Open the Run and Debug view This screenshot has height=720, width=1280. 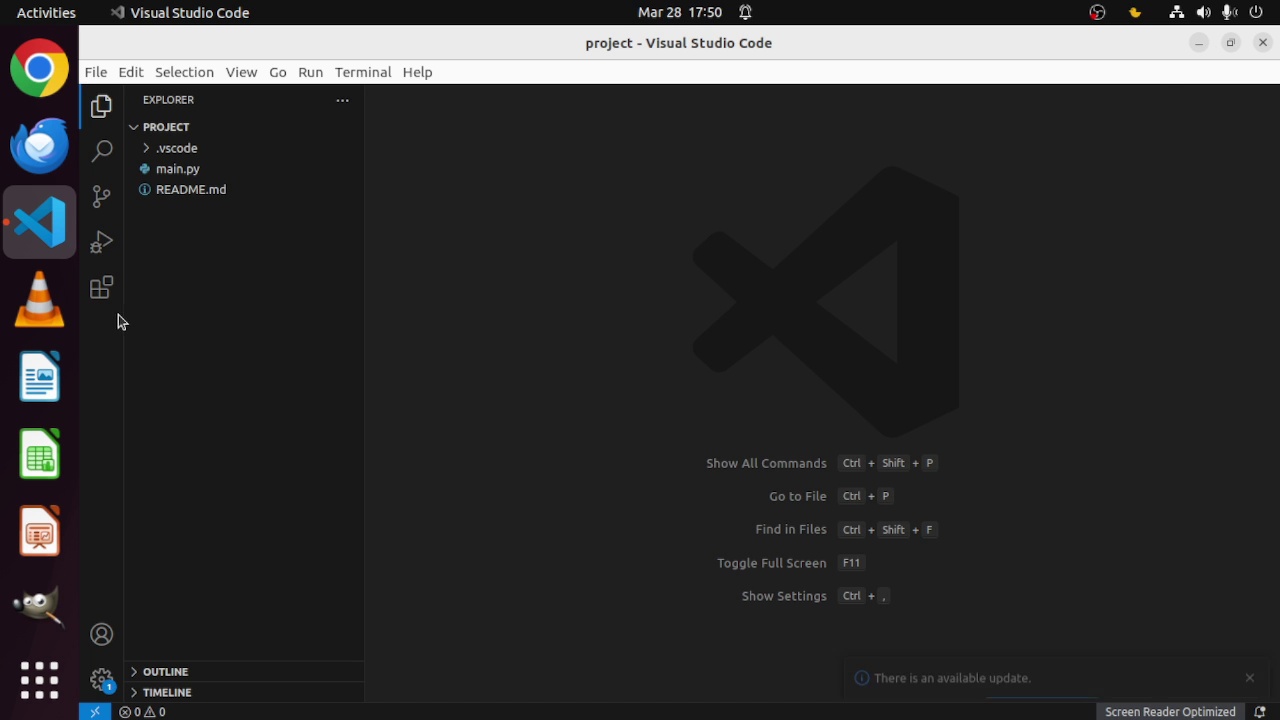[101, 242]
